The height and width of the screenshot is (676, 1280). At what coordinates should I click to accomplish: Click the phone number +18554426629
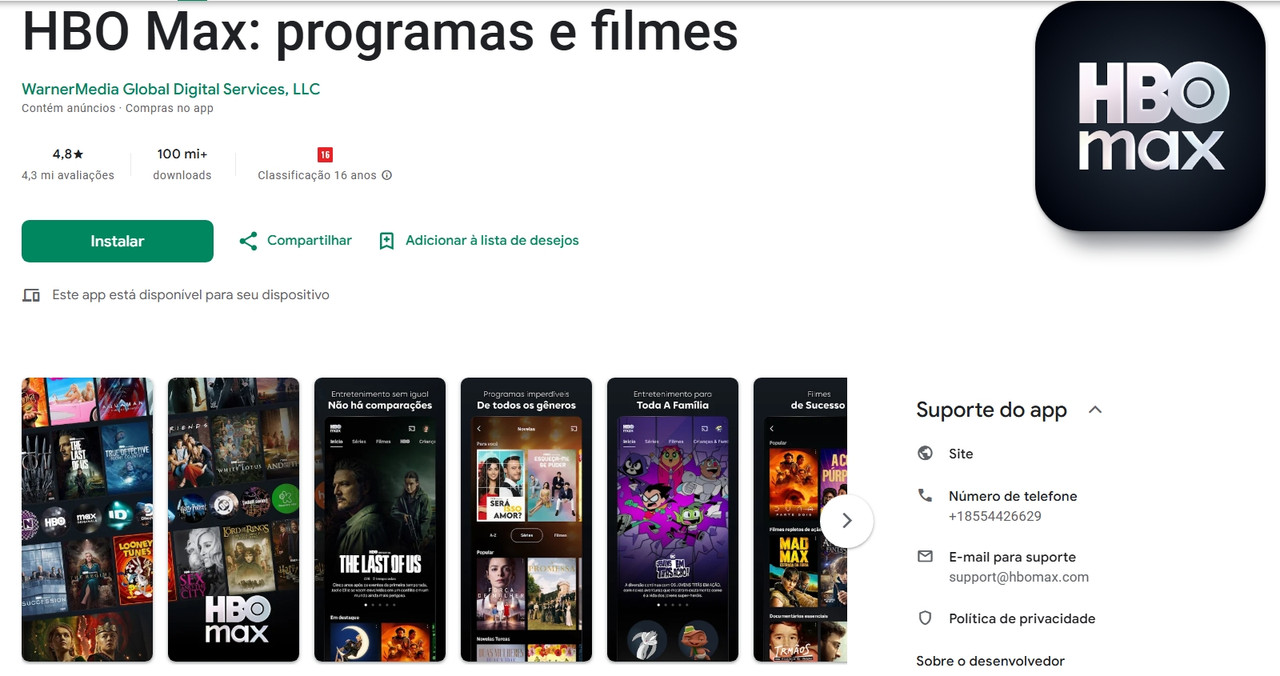point(995,517)
